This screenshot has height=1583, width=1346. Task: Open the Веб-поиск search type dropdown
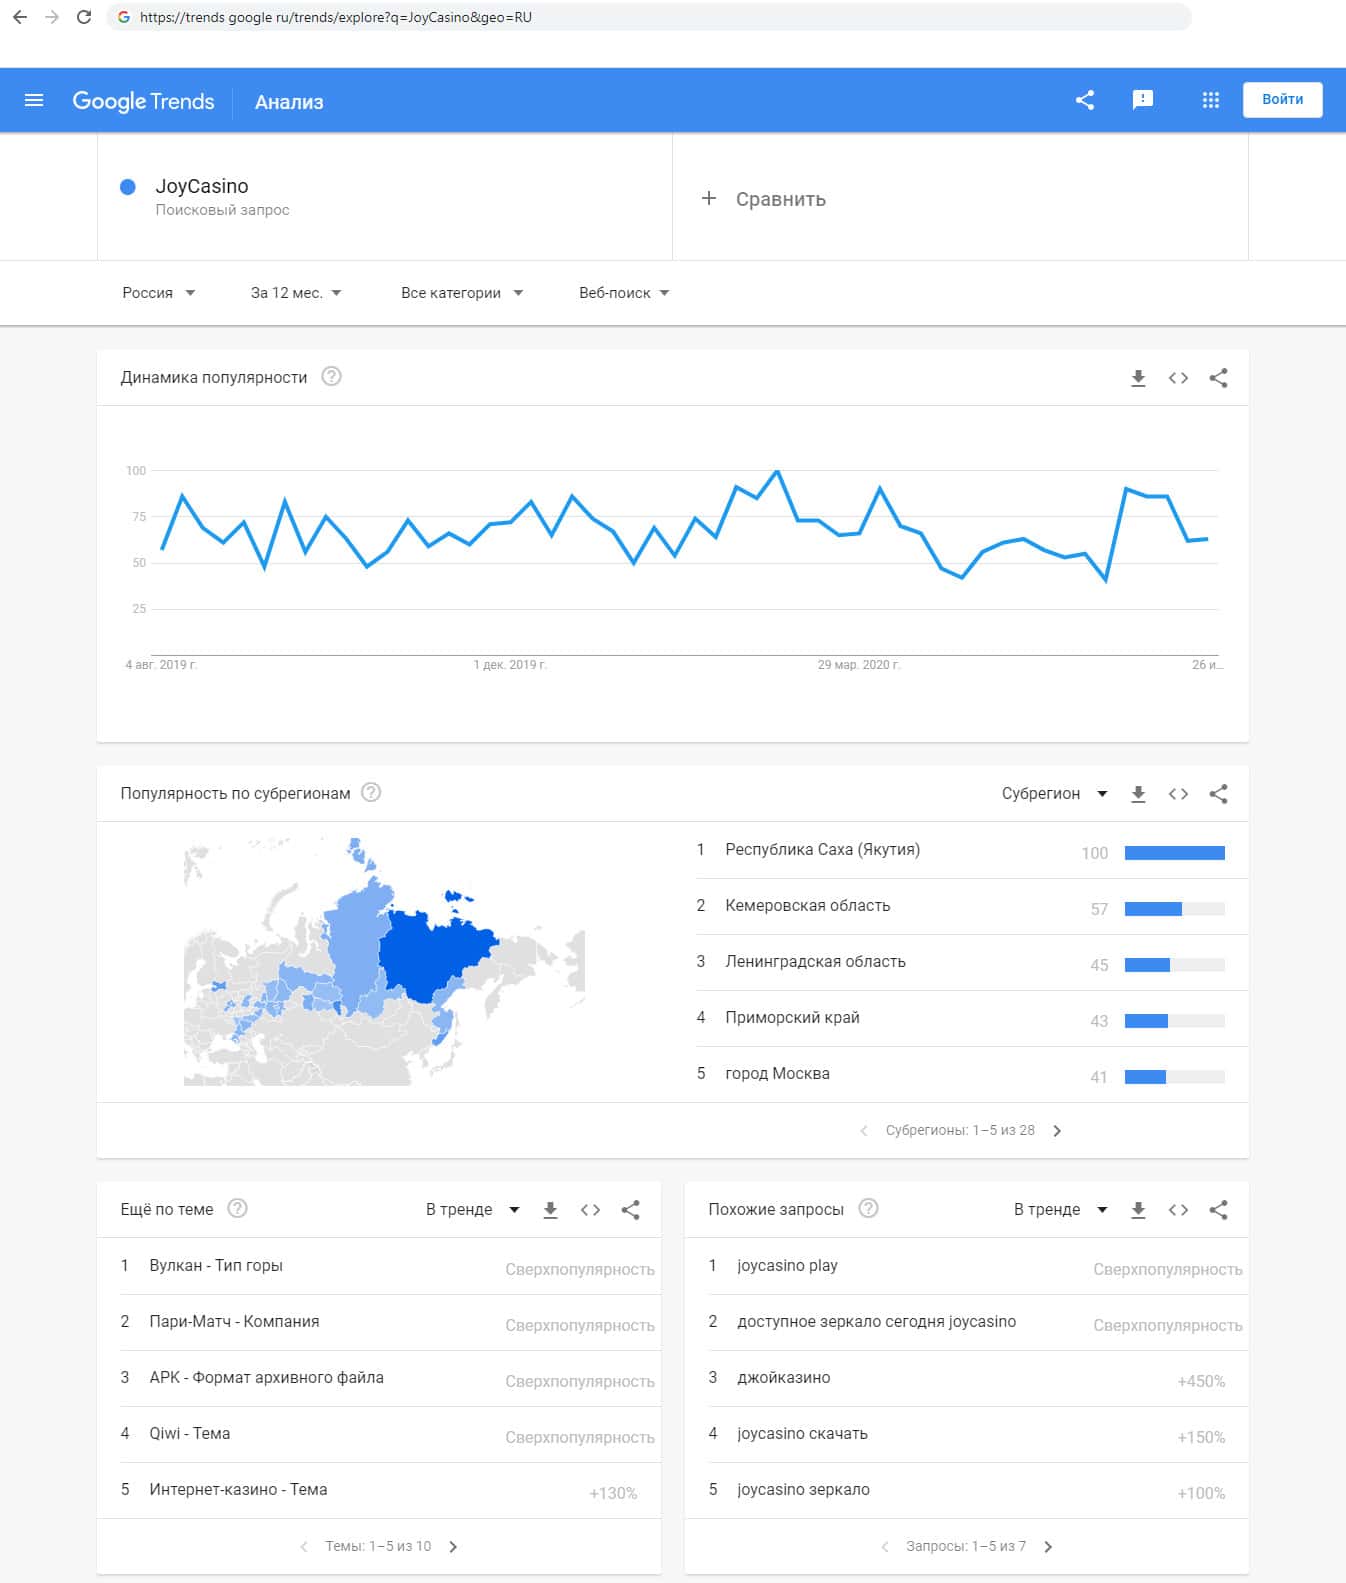[x=624, y=293]
